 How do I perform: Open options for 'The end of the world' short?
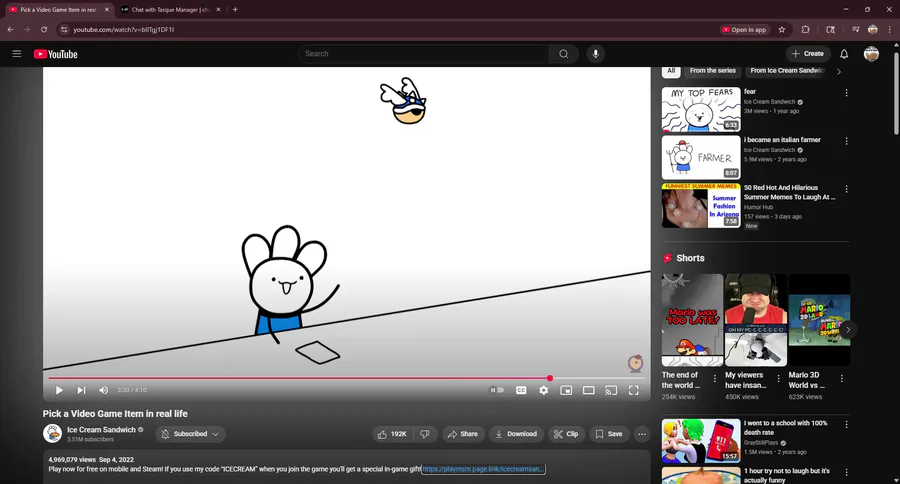point(715,378)
